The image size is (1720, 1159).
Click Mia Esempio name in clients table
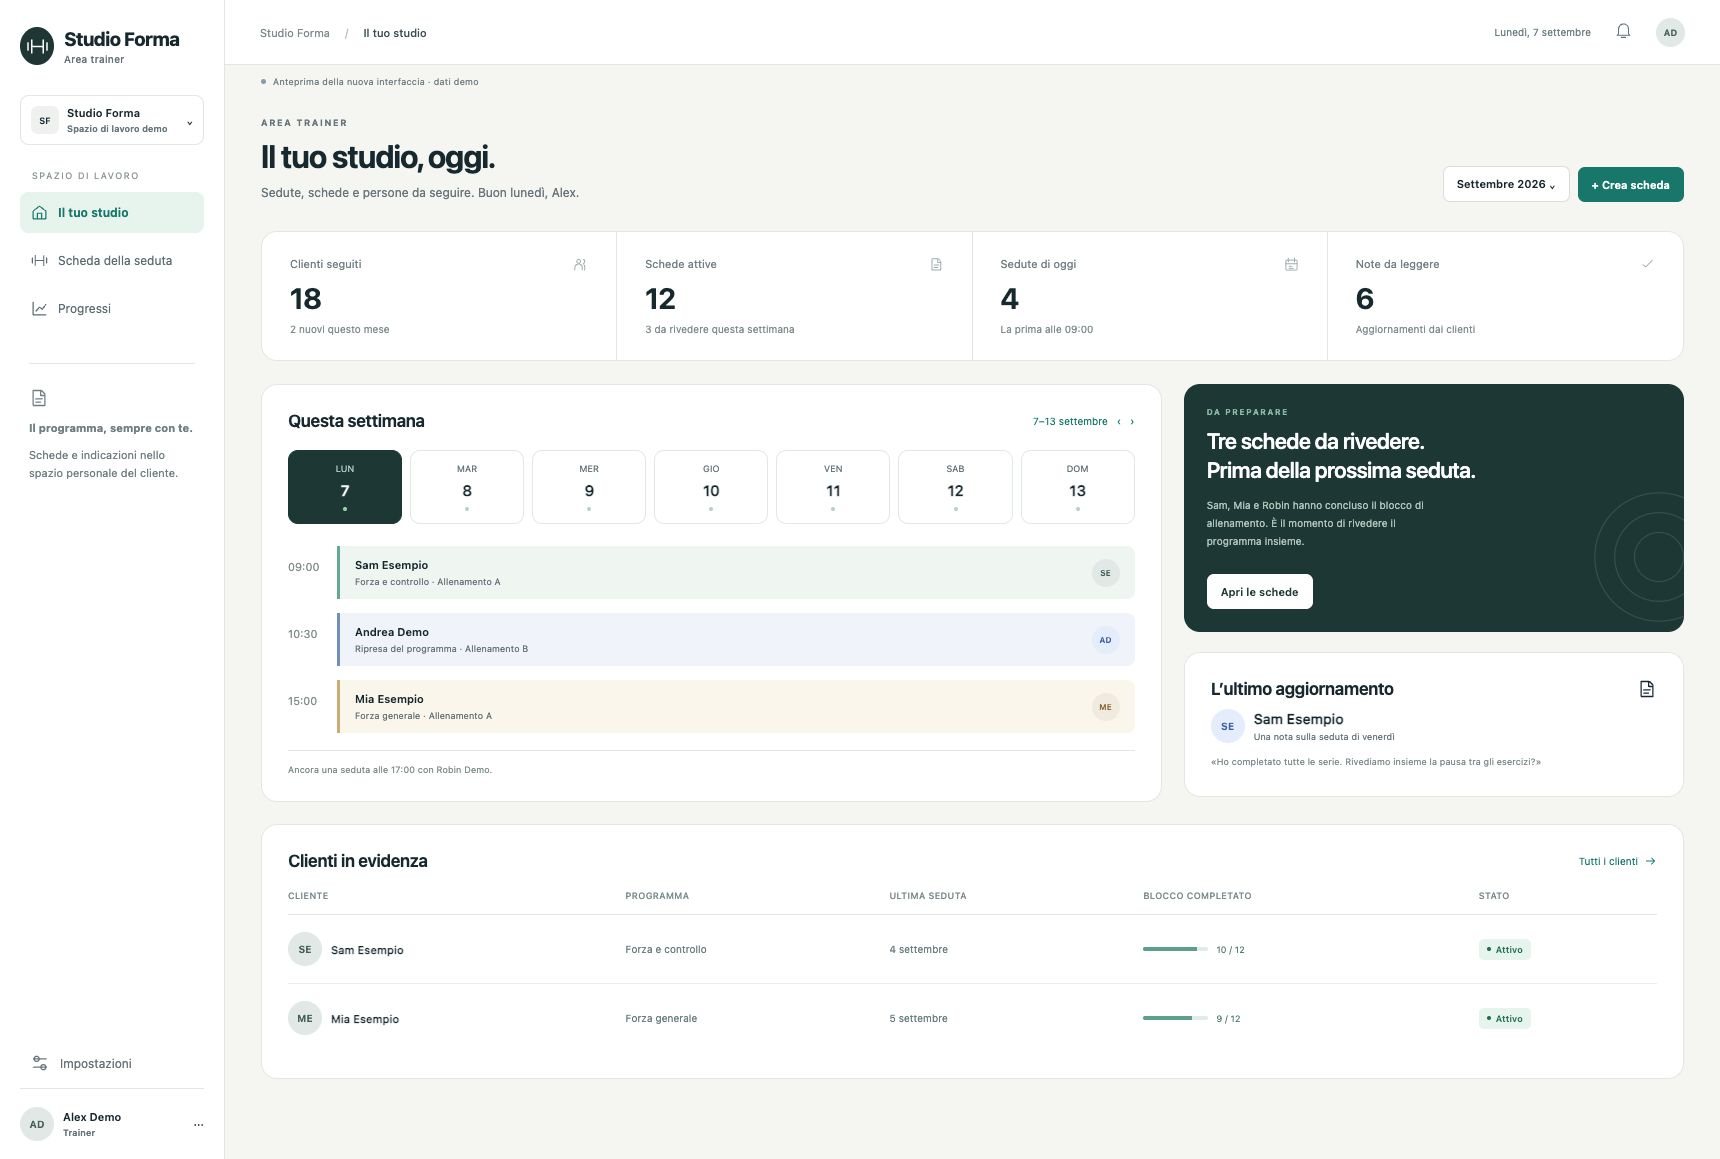[365, 1019]
